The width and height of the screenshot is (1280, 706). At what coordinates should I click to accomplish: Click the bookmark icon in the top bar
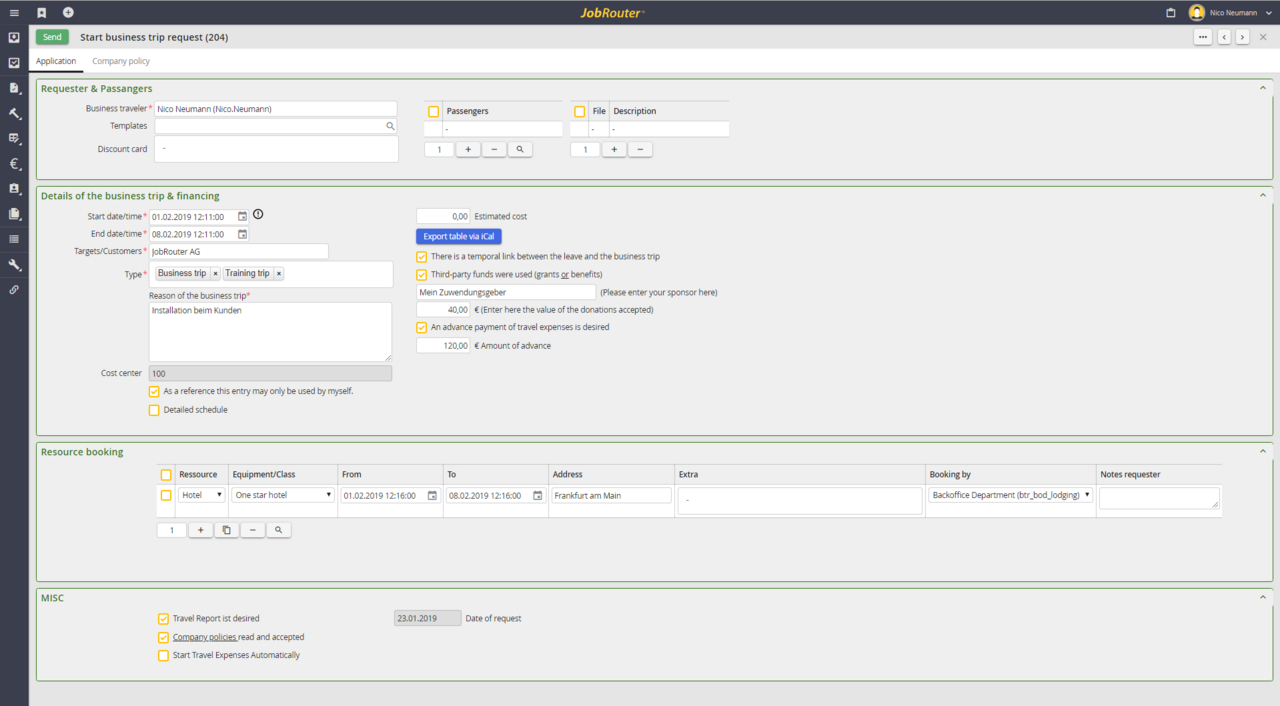[x=42, y=13]
